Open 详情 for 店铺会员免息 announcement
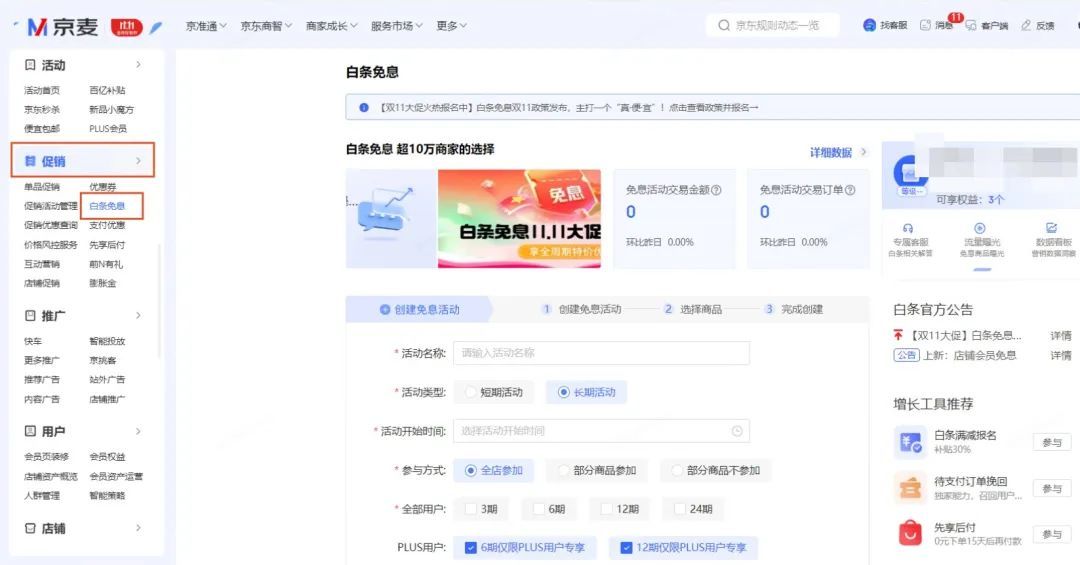Viewport: 1080px width, 565px height. click(x=1061, y=356)
